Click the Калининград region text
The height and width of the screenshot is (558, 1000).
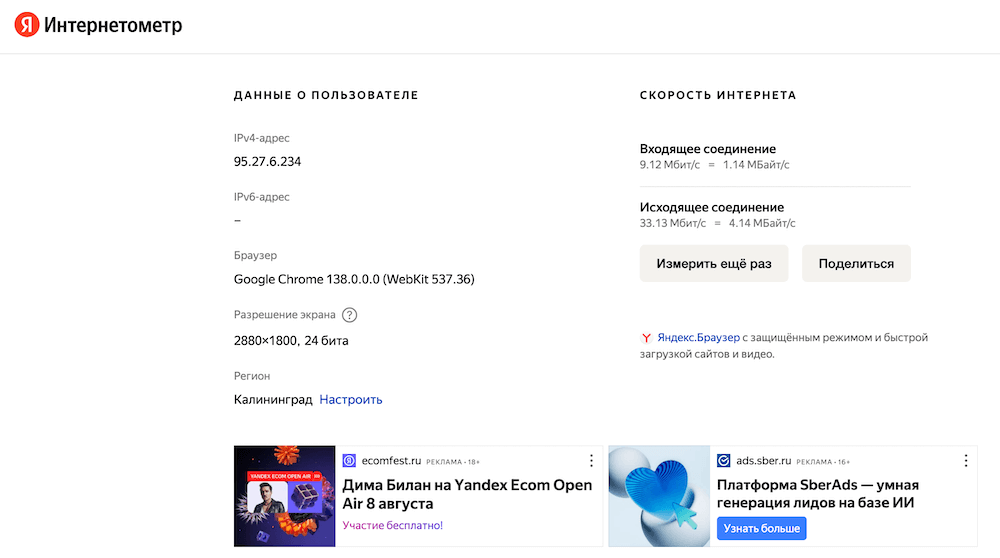click(273, 400)
